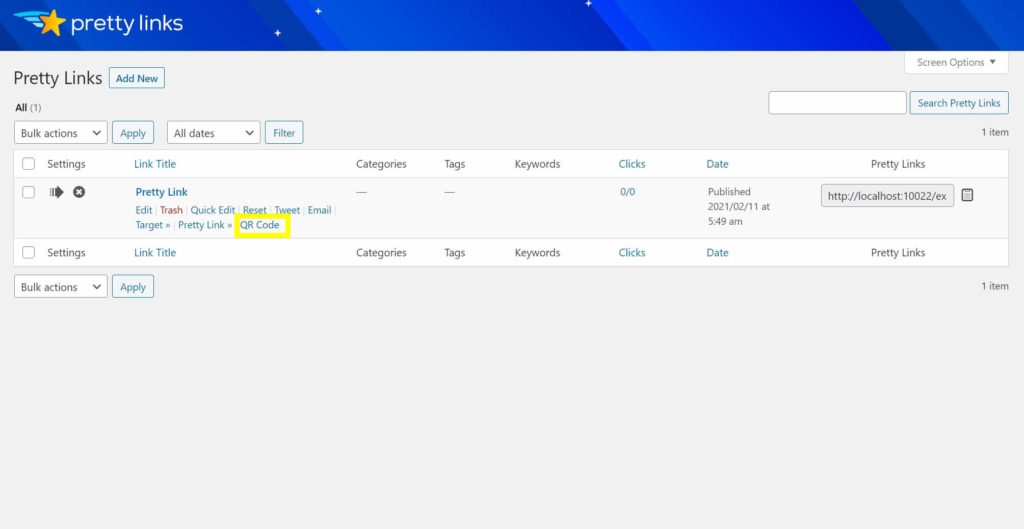Expand the Screen Options panel
This screenshot has height=529, width=1024.
tap(956, 62)
